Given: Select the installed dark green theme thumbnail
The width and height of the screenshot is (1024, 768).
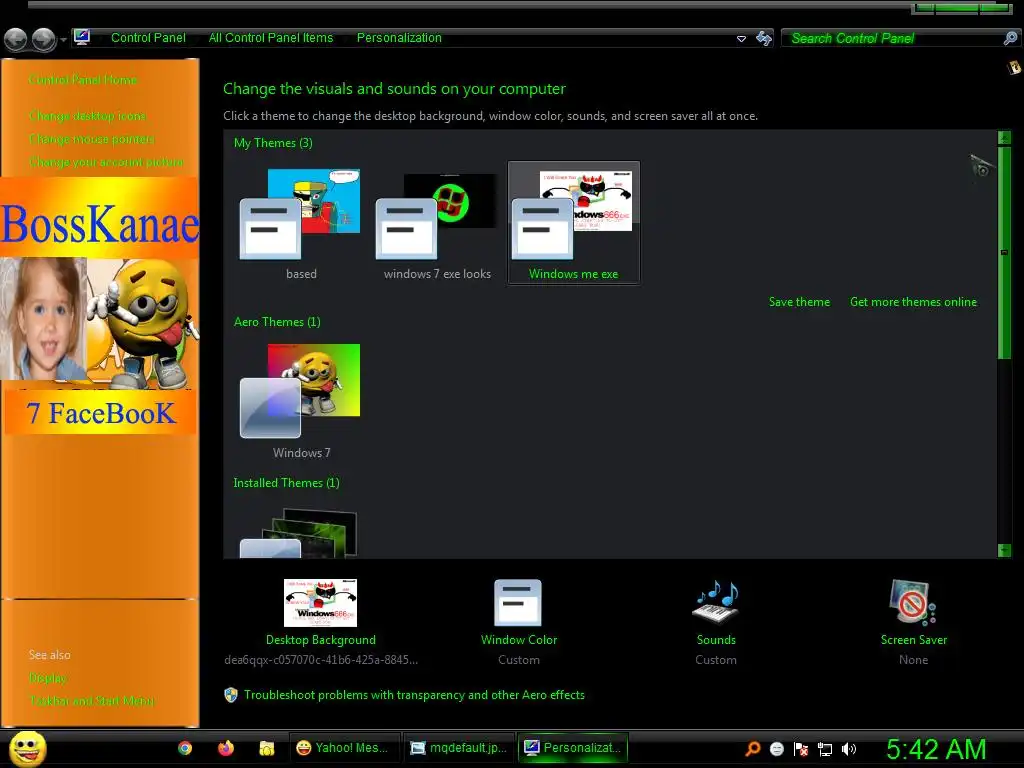Looking at the screenshot, I should click(299, 533).
